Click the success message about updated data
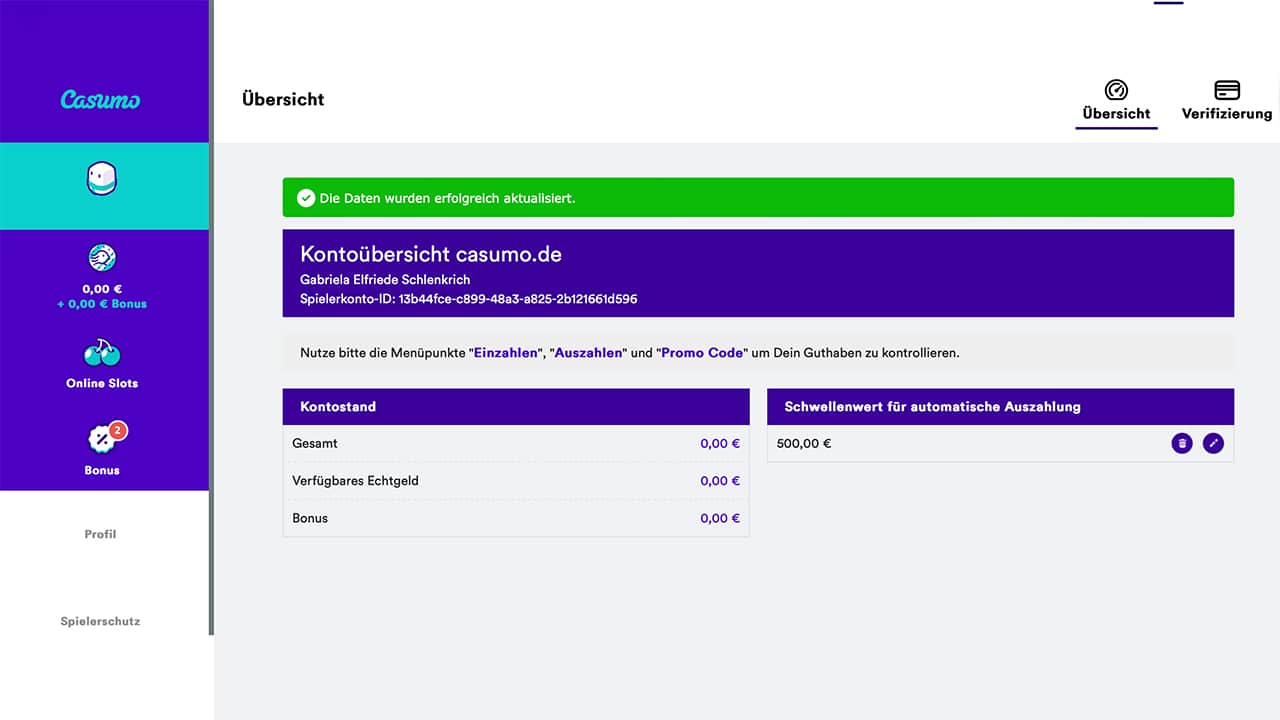 [447, 198]
